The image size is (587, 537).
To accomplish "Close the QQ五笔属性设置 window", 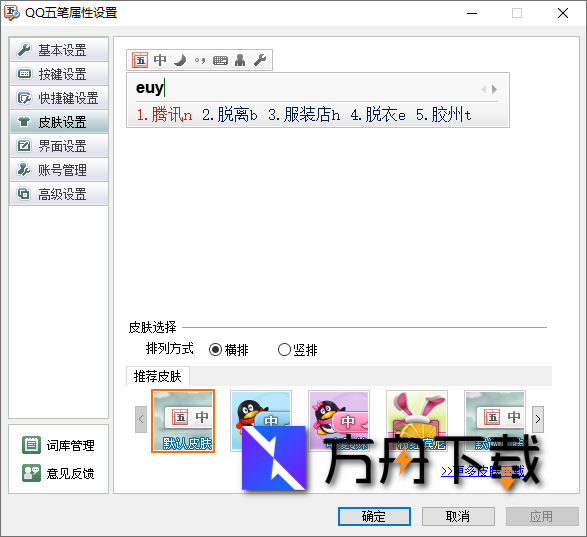I will point(563,13).
